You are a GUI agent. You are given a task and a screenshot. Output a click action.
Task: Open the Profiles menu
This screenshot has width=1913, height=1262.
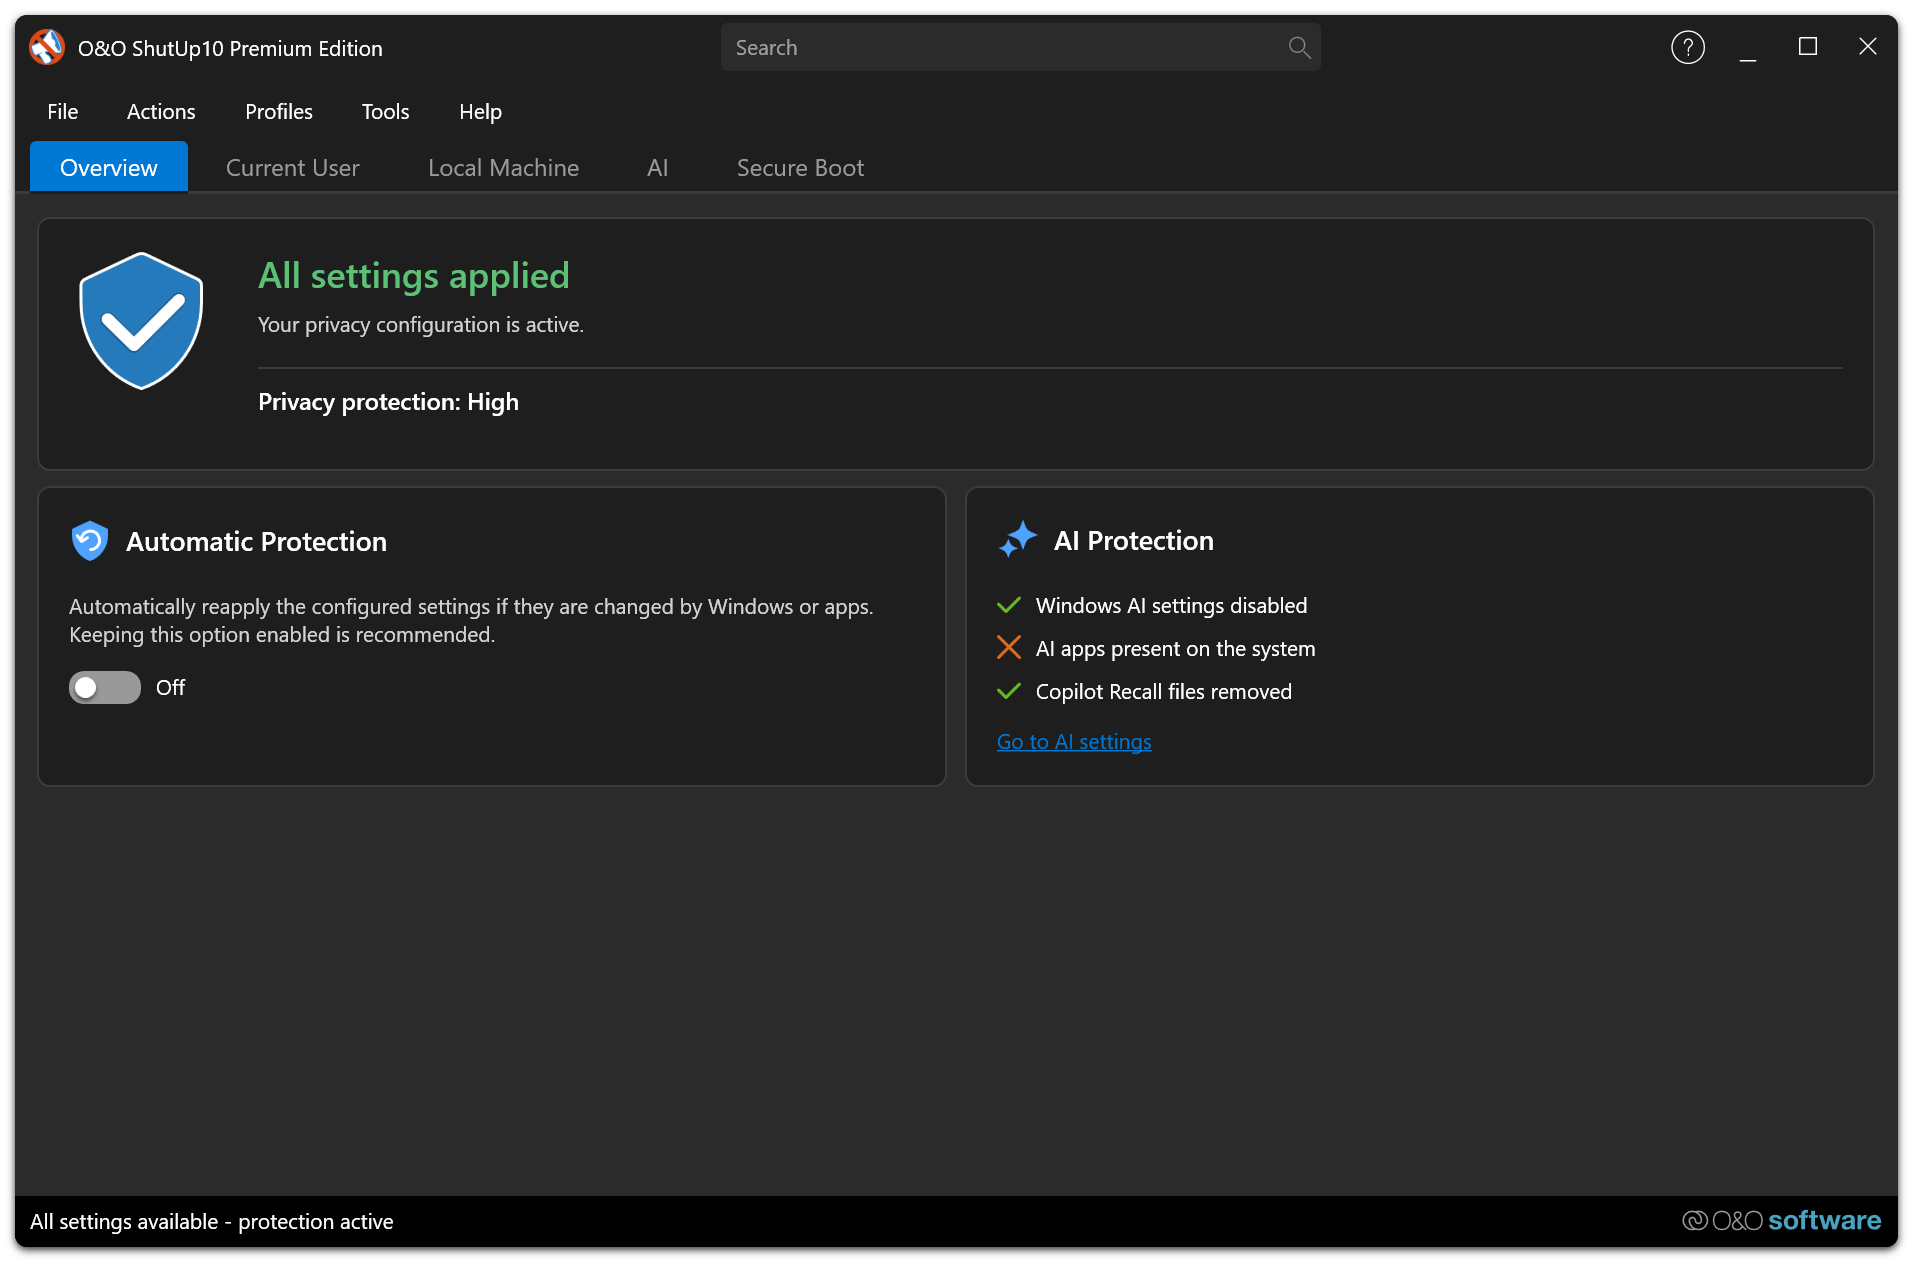[x=279, y=111]
